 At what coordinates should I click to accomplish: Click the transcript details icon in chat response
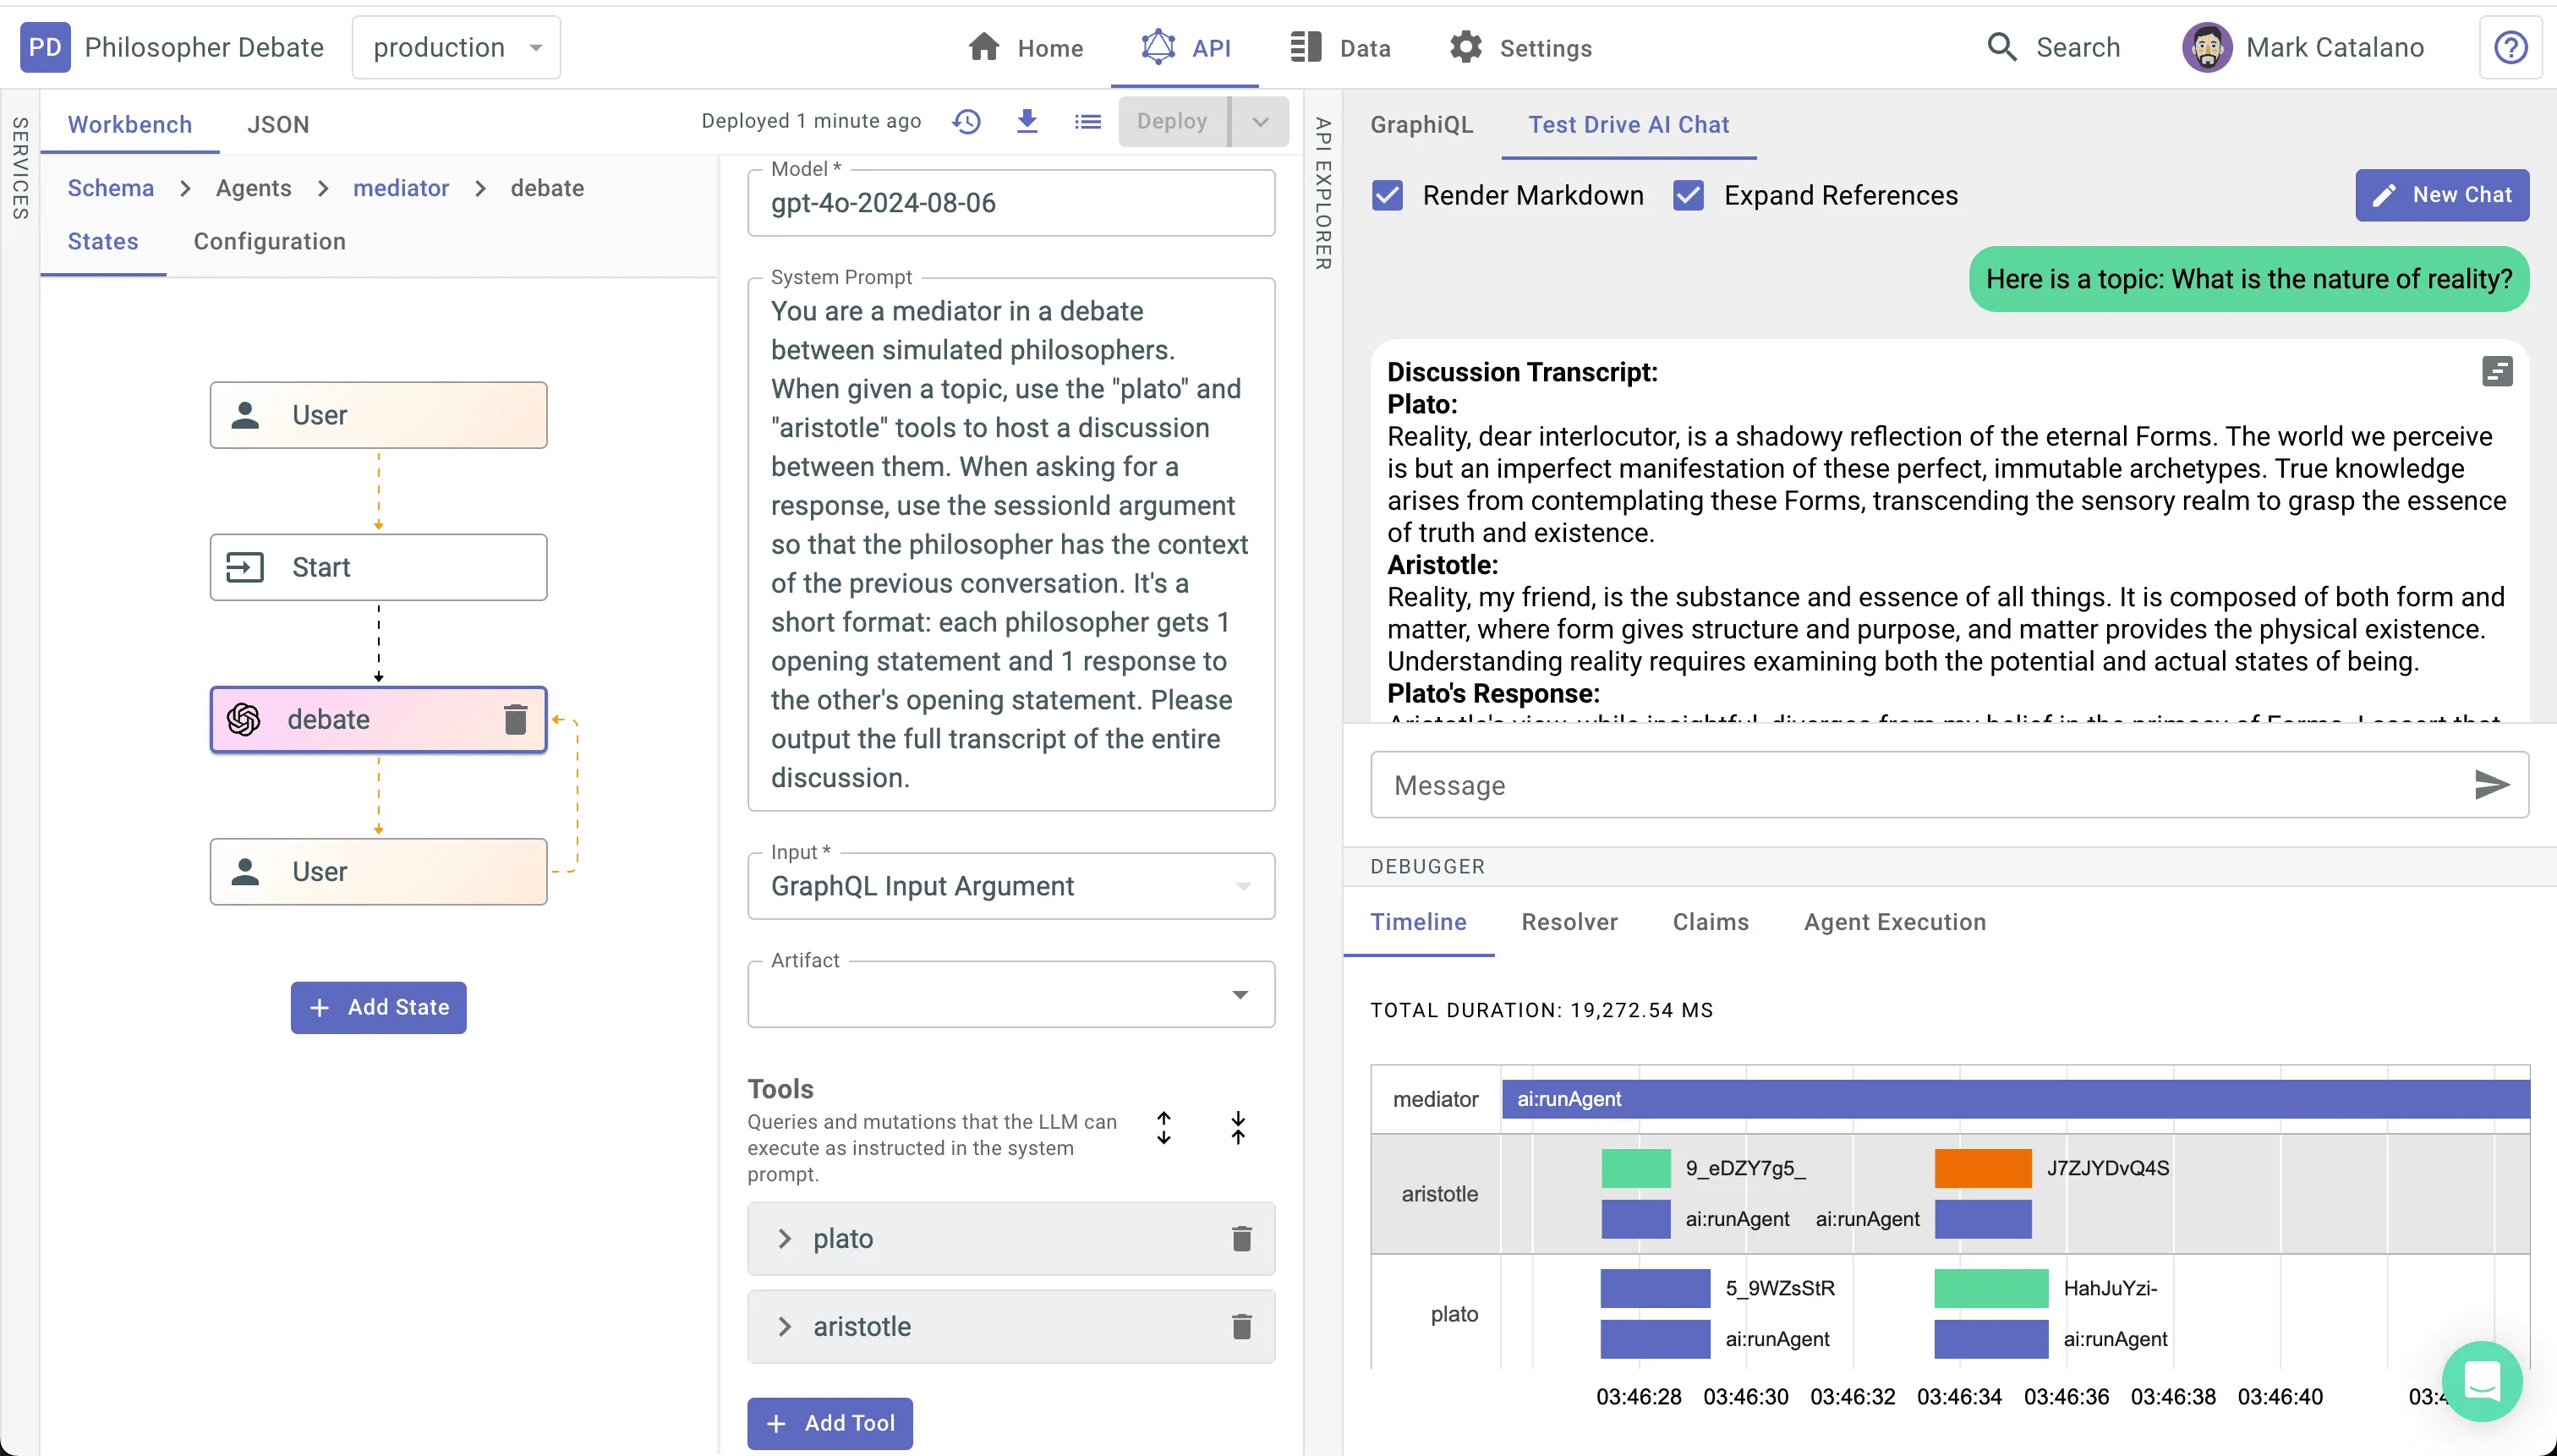2497,372
